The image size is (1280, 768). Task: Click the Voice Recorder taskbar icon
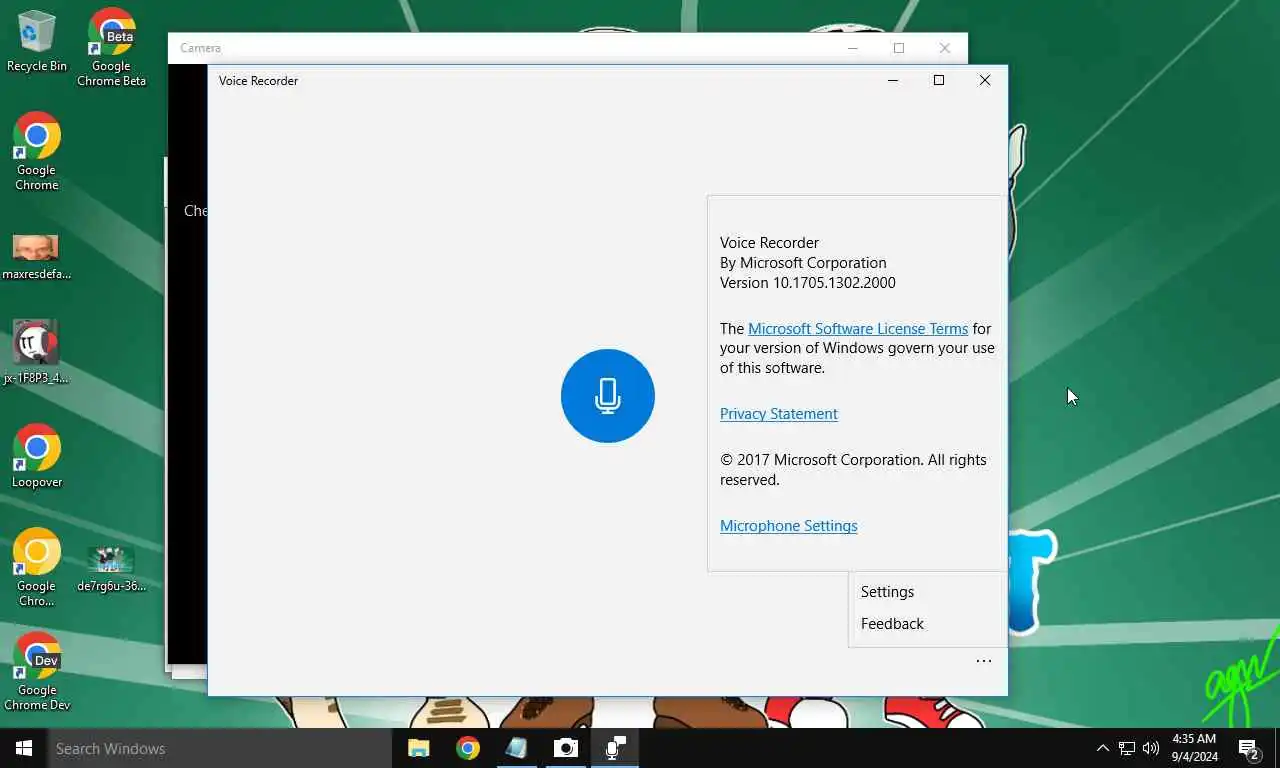pos(615,748)
